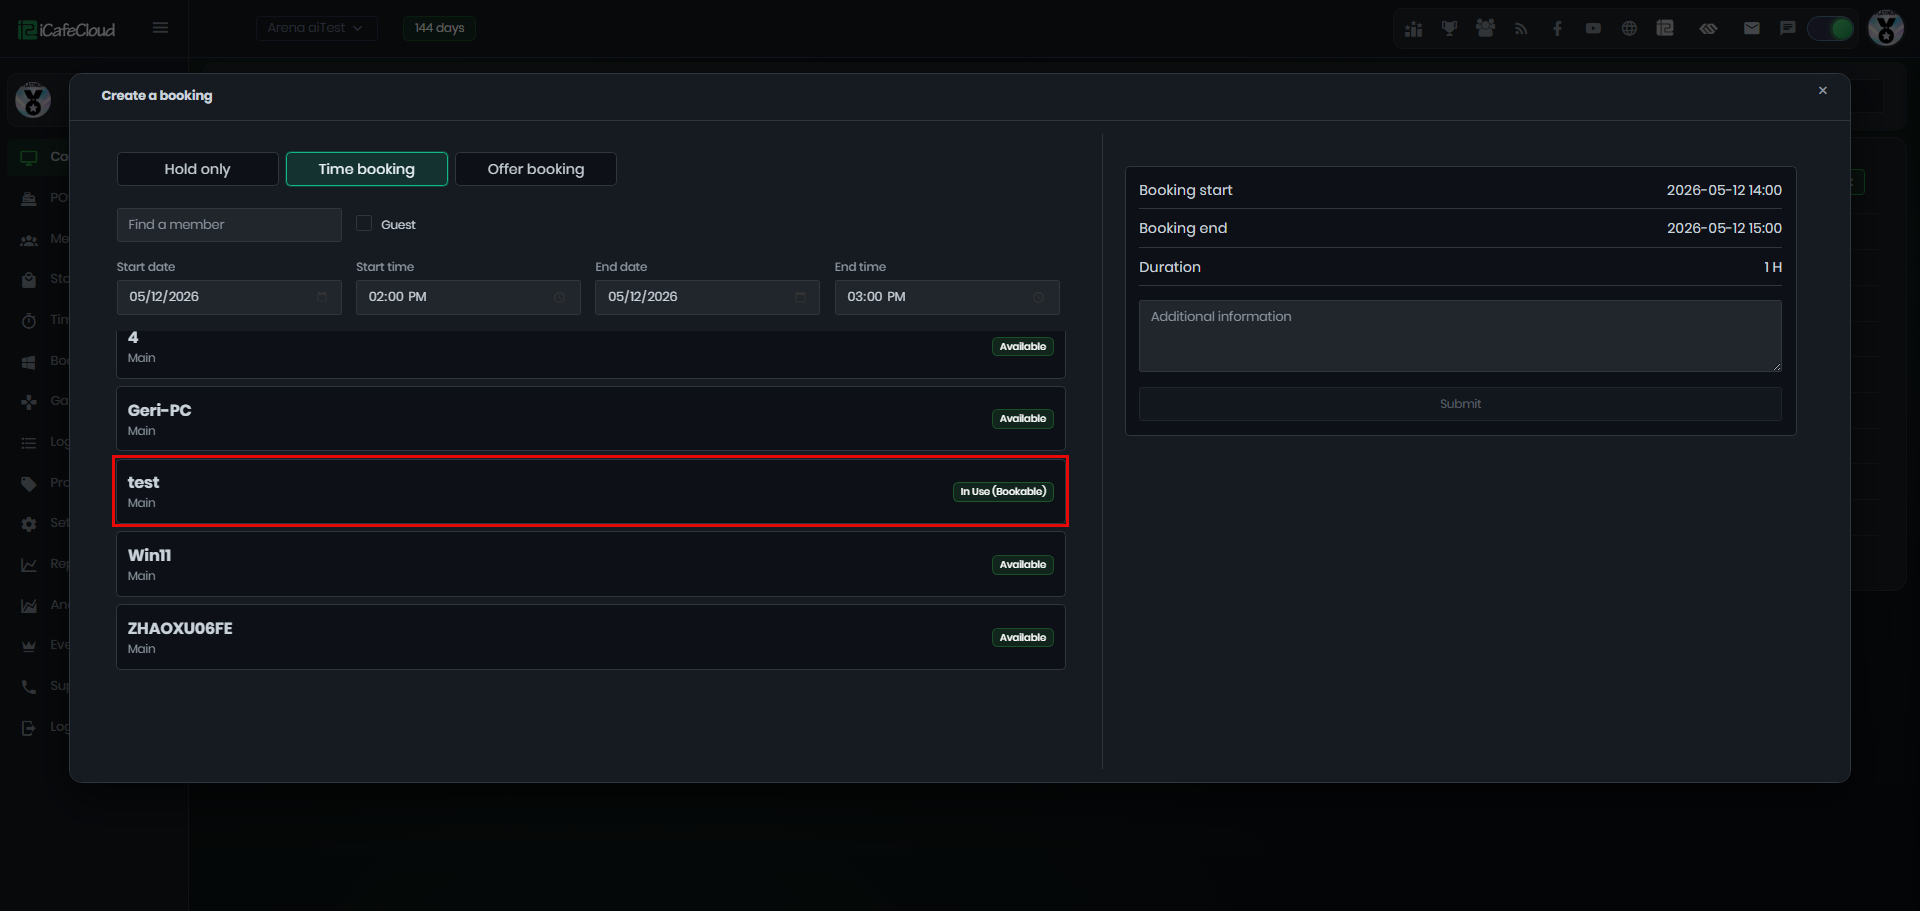Image resolution: width=1920 pixels, height=911 pixels.
Task: Open the Start time field 02:00 PM
Action: (468, 297)
